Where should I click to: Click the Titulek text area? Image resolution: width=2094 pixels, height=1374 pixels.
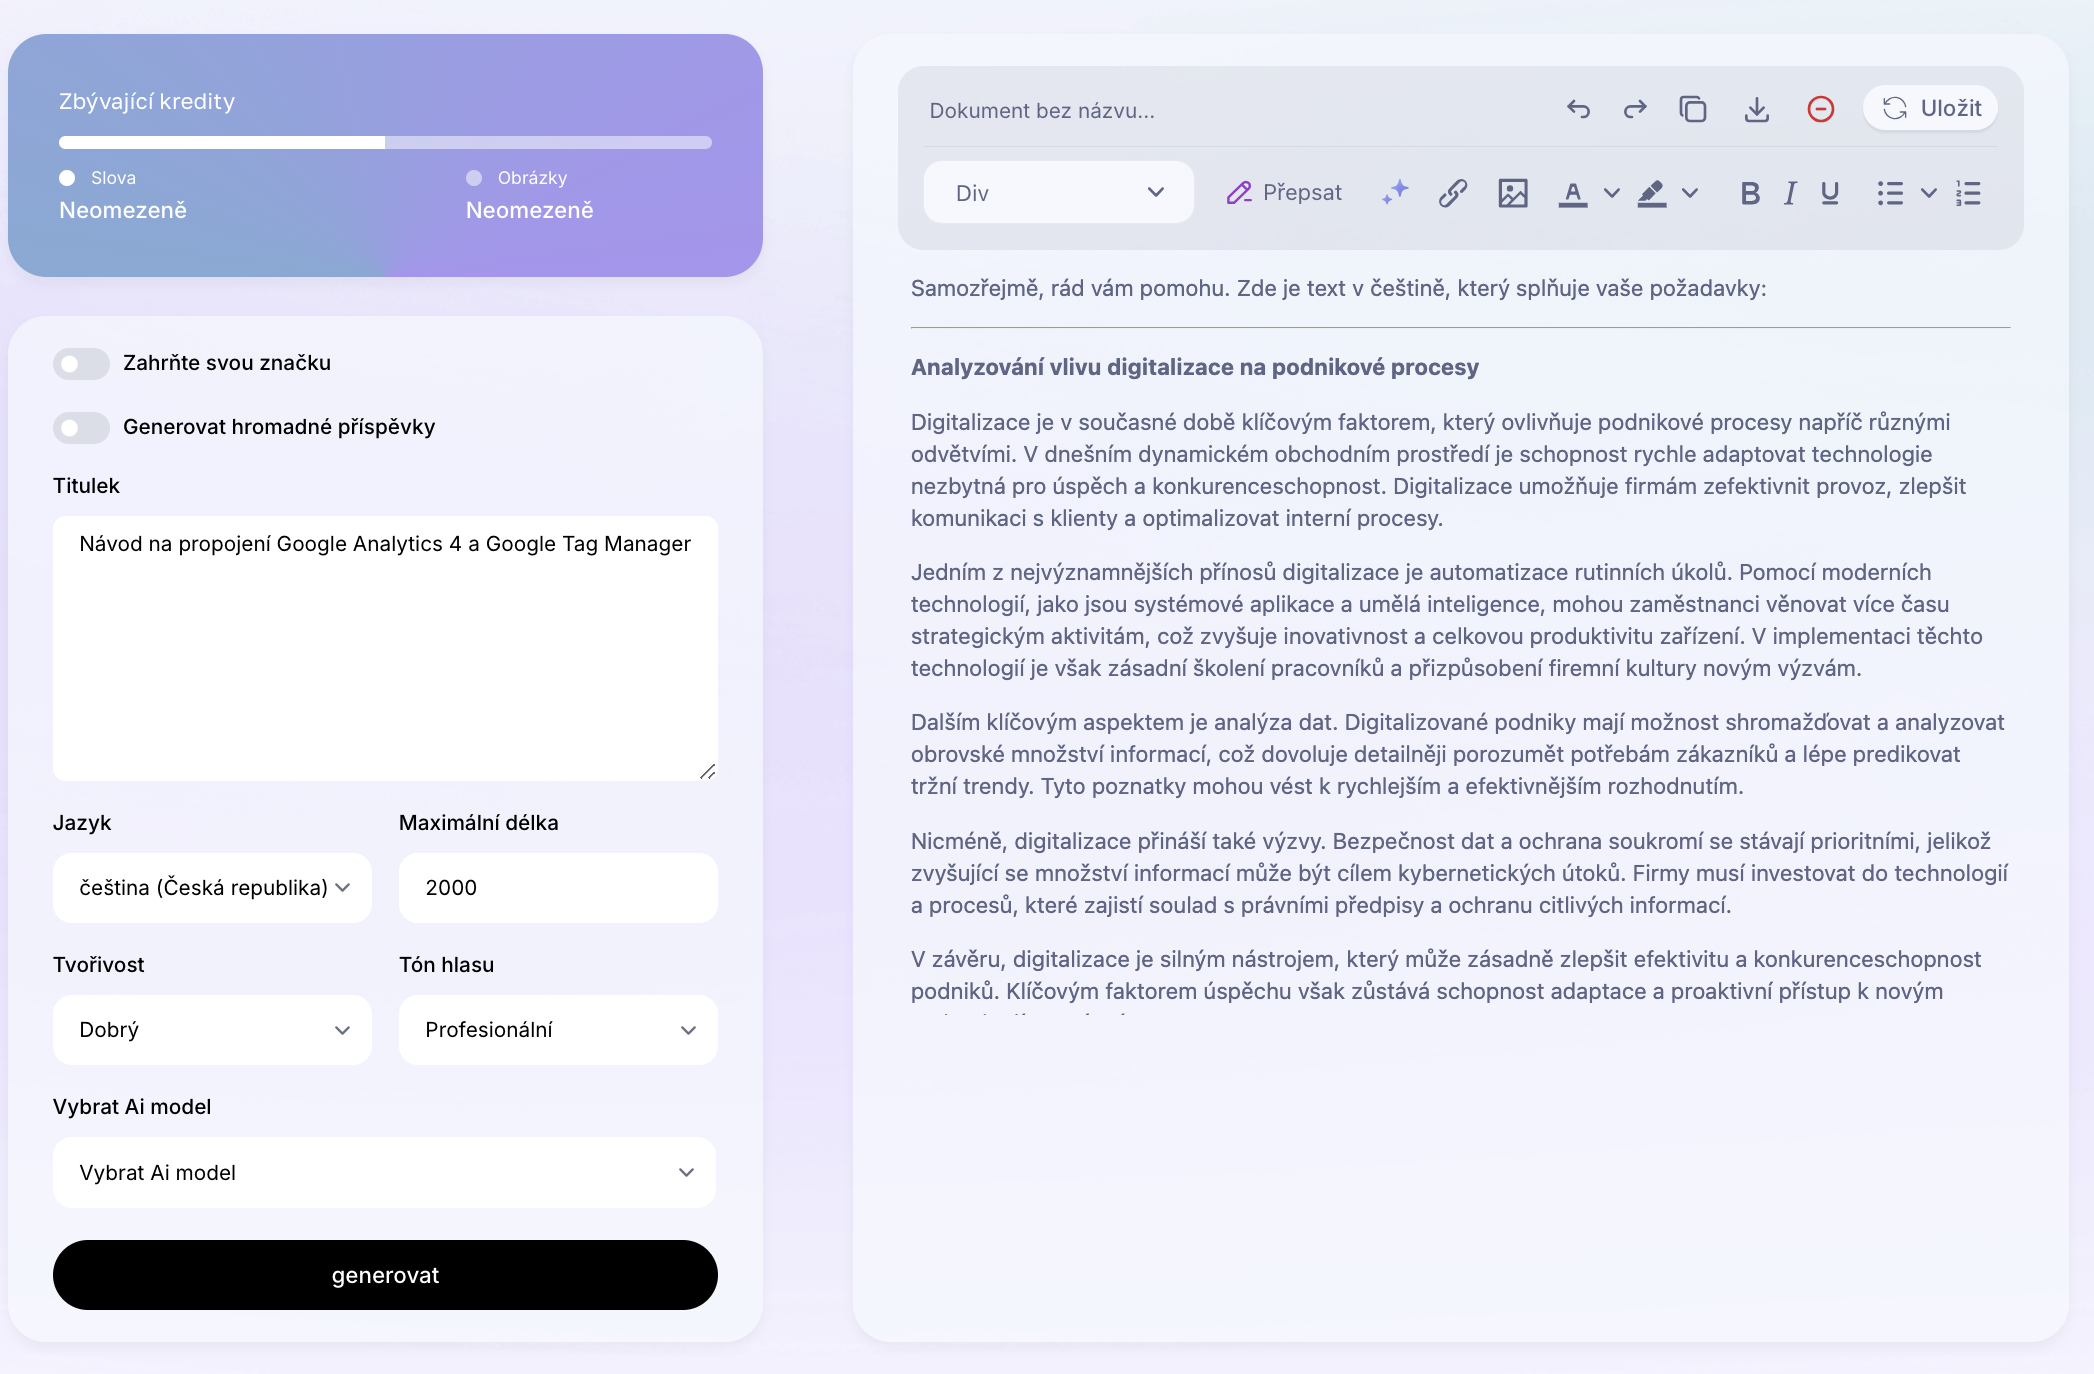(385, 648)
